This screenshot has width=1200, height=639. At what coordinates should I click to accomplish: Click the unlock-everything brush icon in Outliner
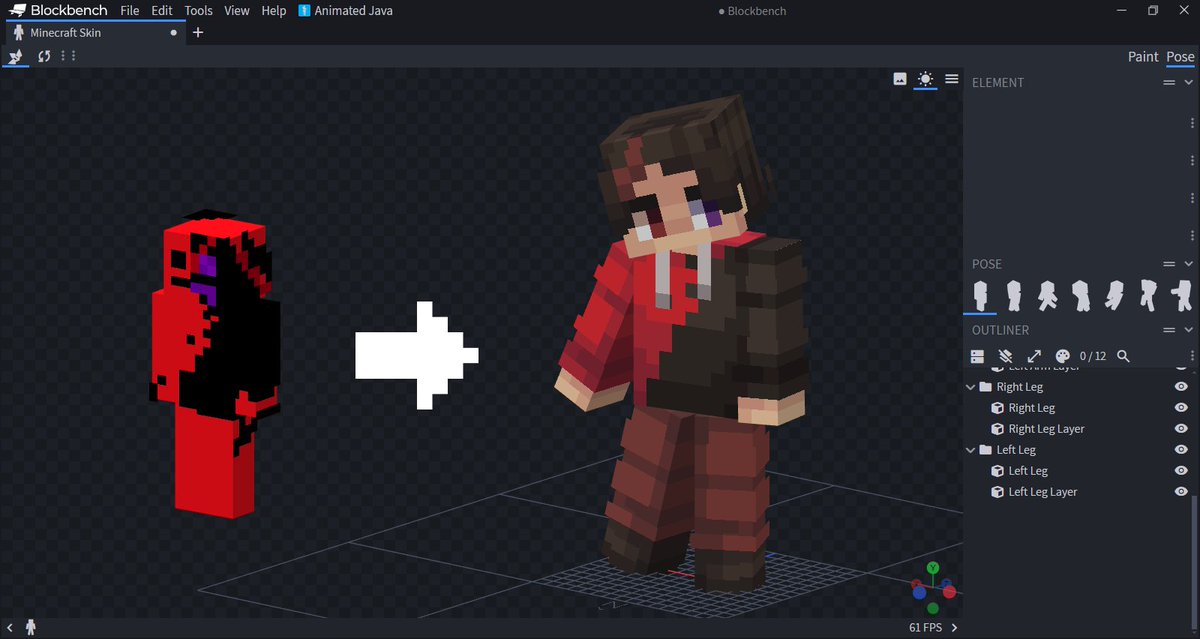(1006, 356)
